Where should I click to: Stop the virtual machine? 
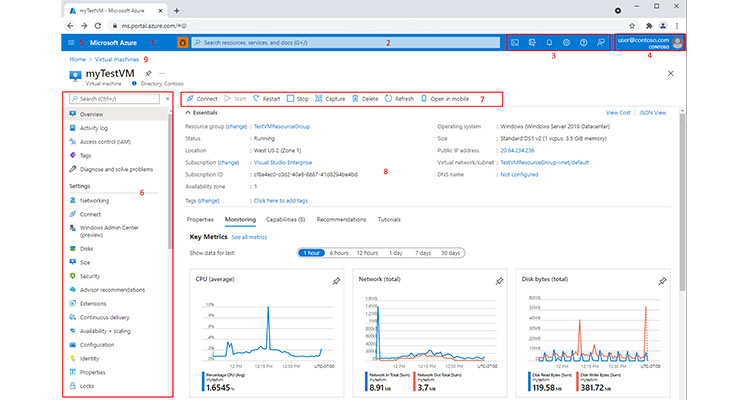coord(298,99)
